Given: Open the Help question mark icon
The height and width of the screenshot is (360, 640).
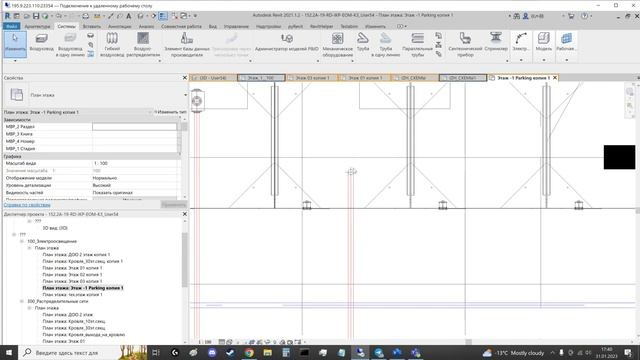Looking at the screenshot, I should click(x=584, y=16).
